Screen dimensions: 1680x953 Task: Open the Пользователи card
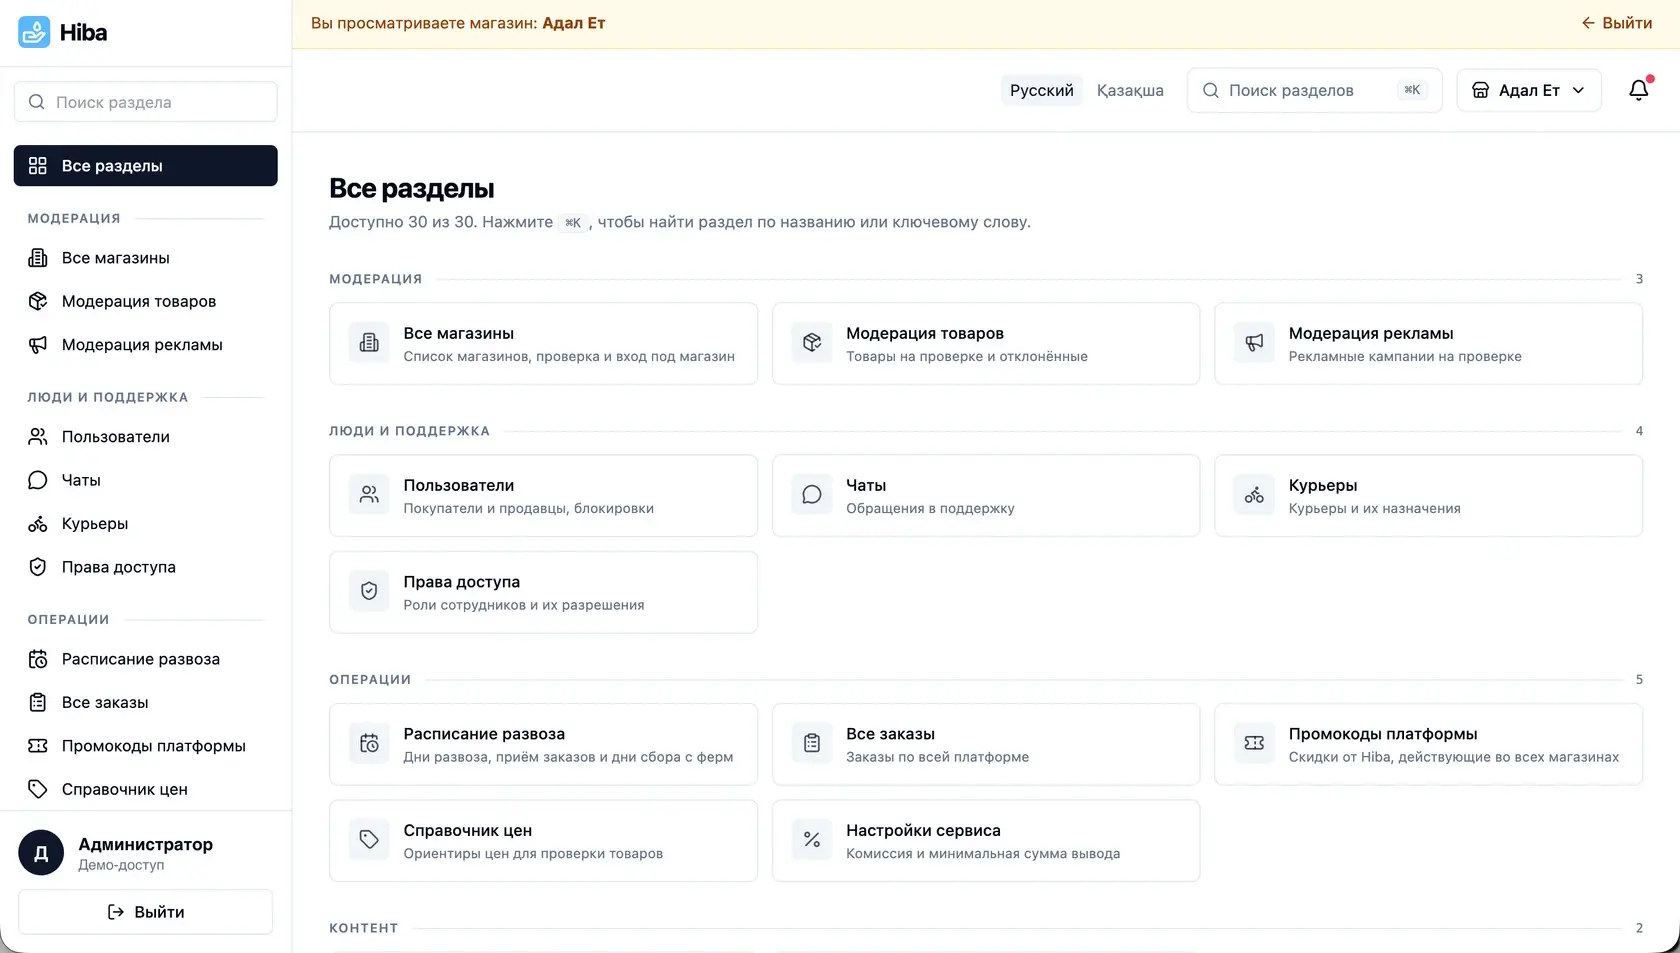[x=544, y=496]
